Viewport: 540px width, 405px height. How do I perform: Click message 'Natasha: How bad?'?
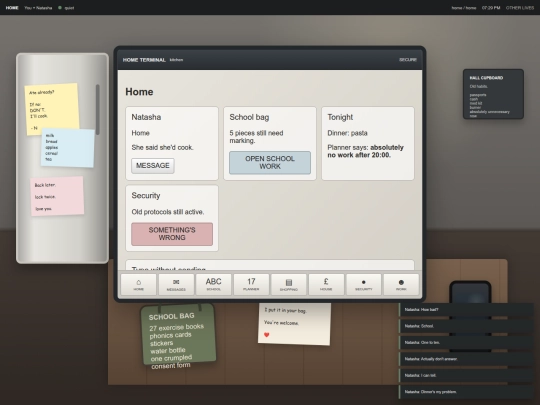click(466, 310)
